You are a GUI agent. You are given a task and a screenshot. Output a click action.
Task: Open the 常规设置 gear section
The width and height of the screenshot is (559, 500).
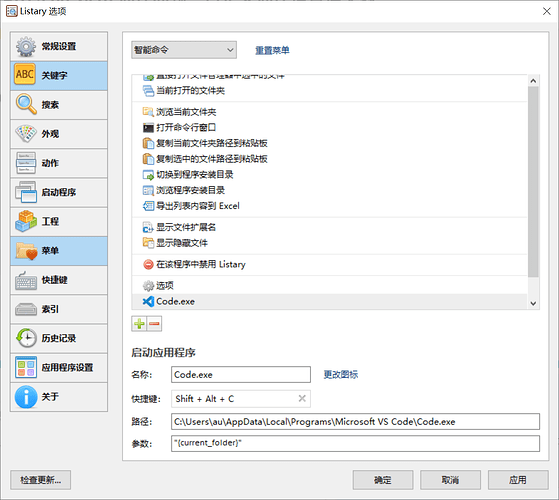[59, 46]
